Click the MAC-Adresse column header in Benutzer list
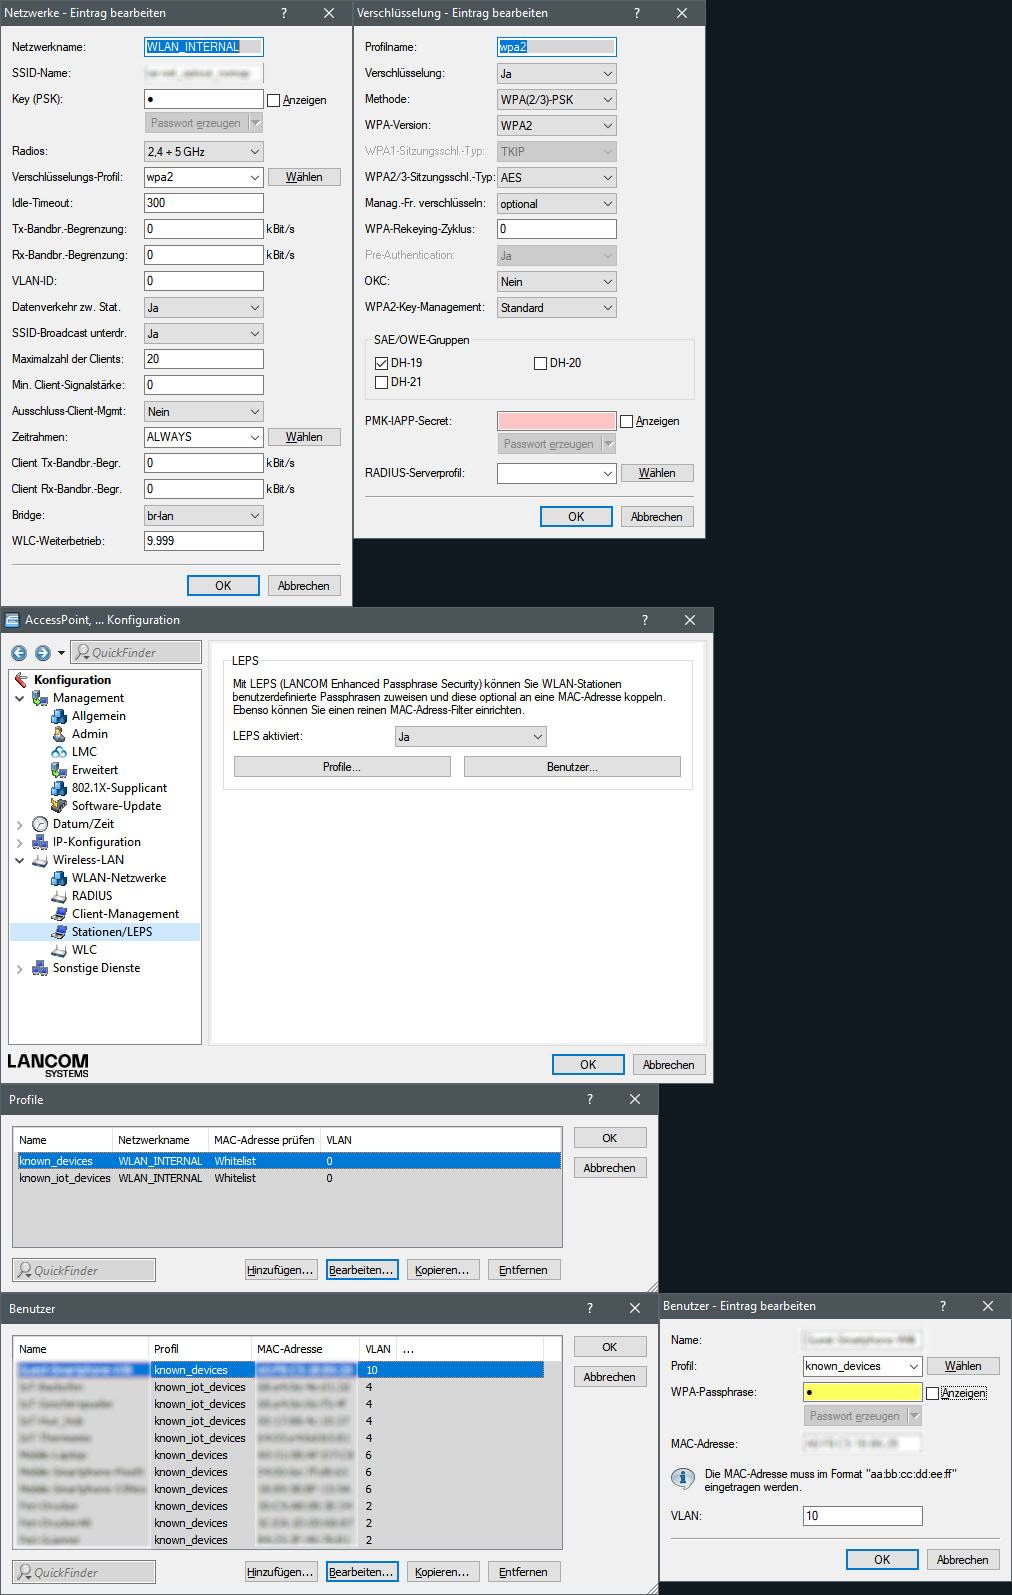 [305, 1349]
